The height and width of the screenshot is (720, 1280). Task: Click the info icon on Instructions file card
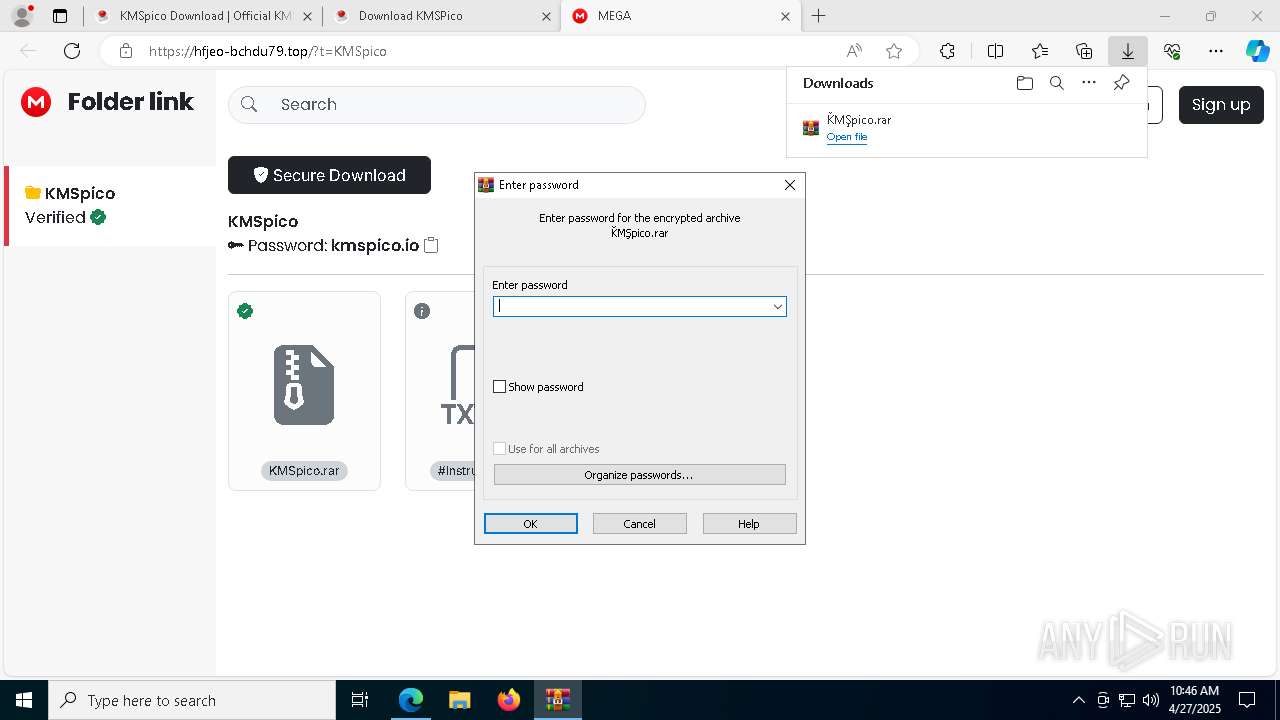pyautogui.click(x=422, y=311)
